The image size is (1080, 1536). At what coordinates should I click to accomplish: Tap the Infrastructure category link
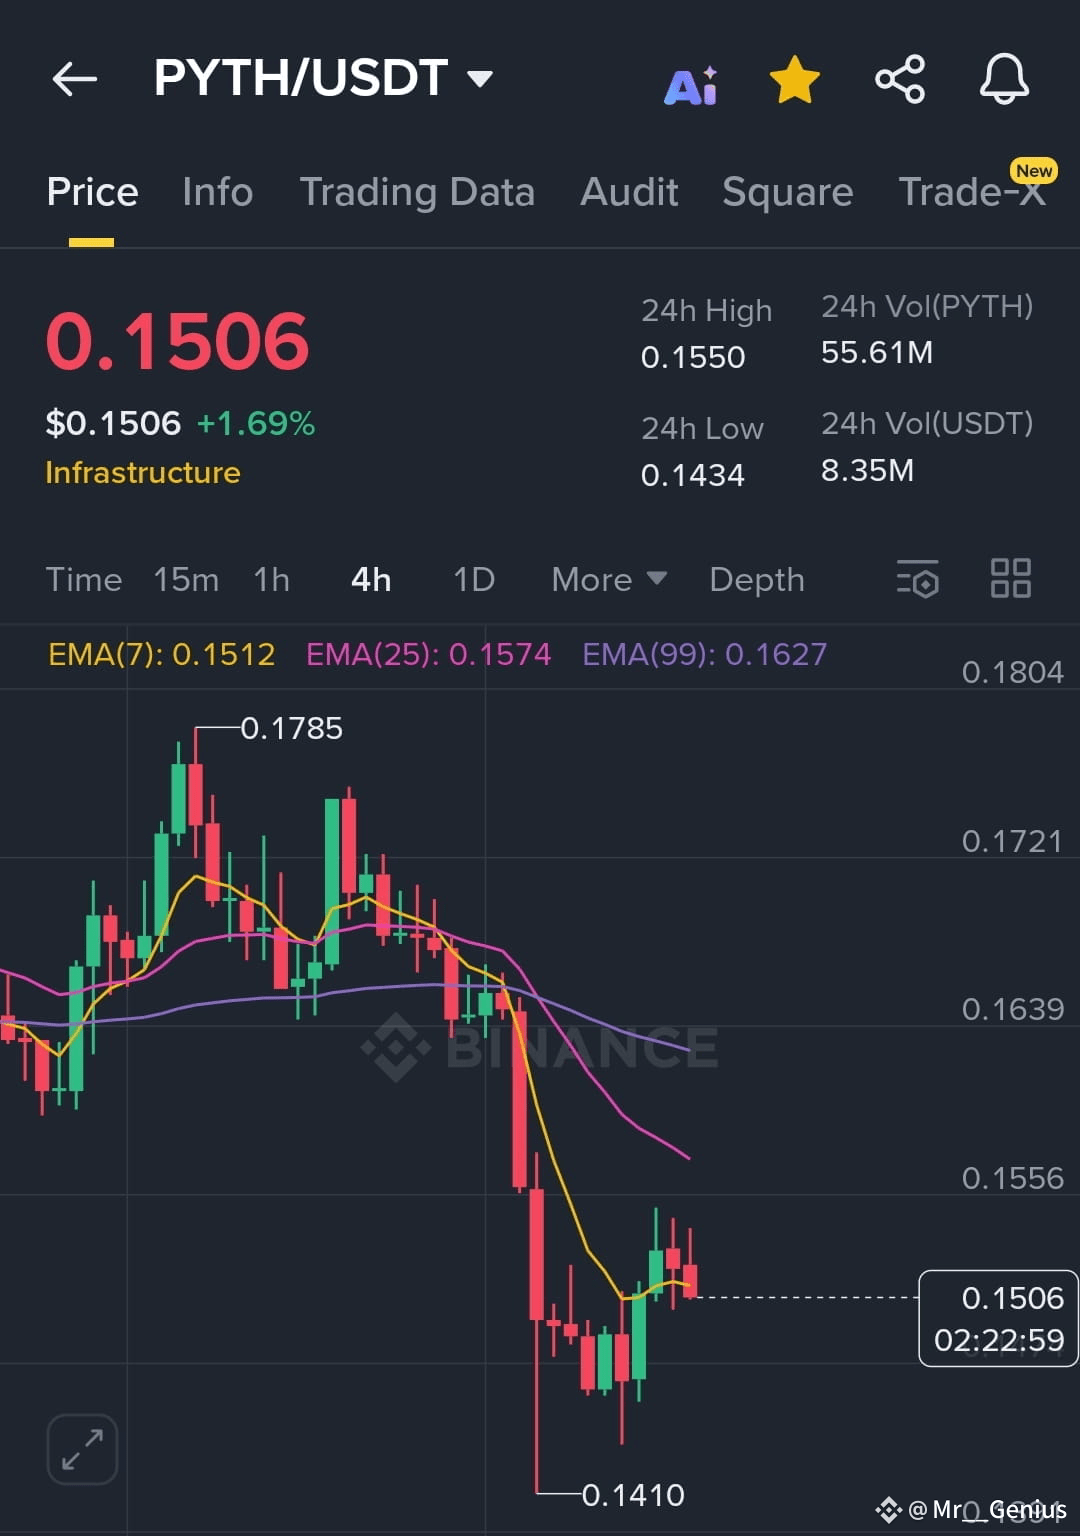click(x=143, y=473)
